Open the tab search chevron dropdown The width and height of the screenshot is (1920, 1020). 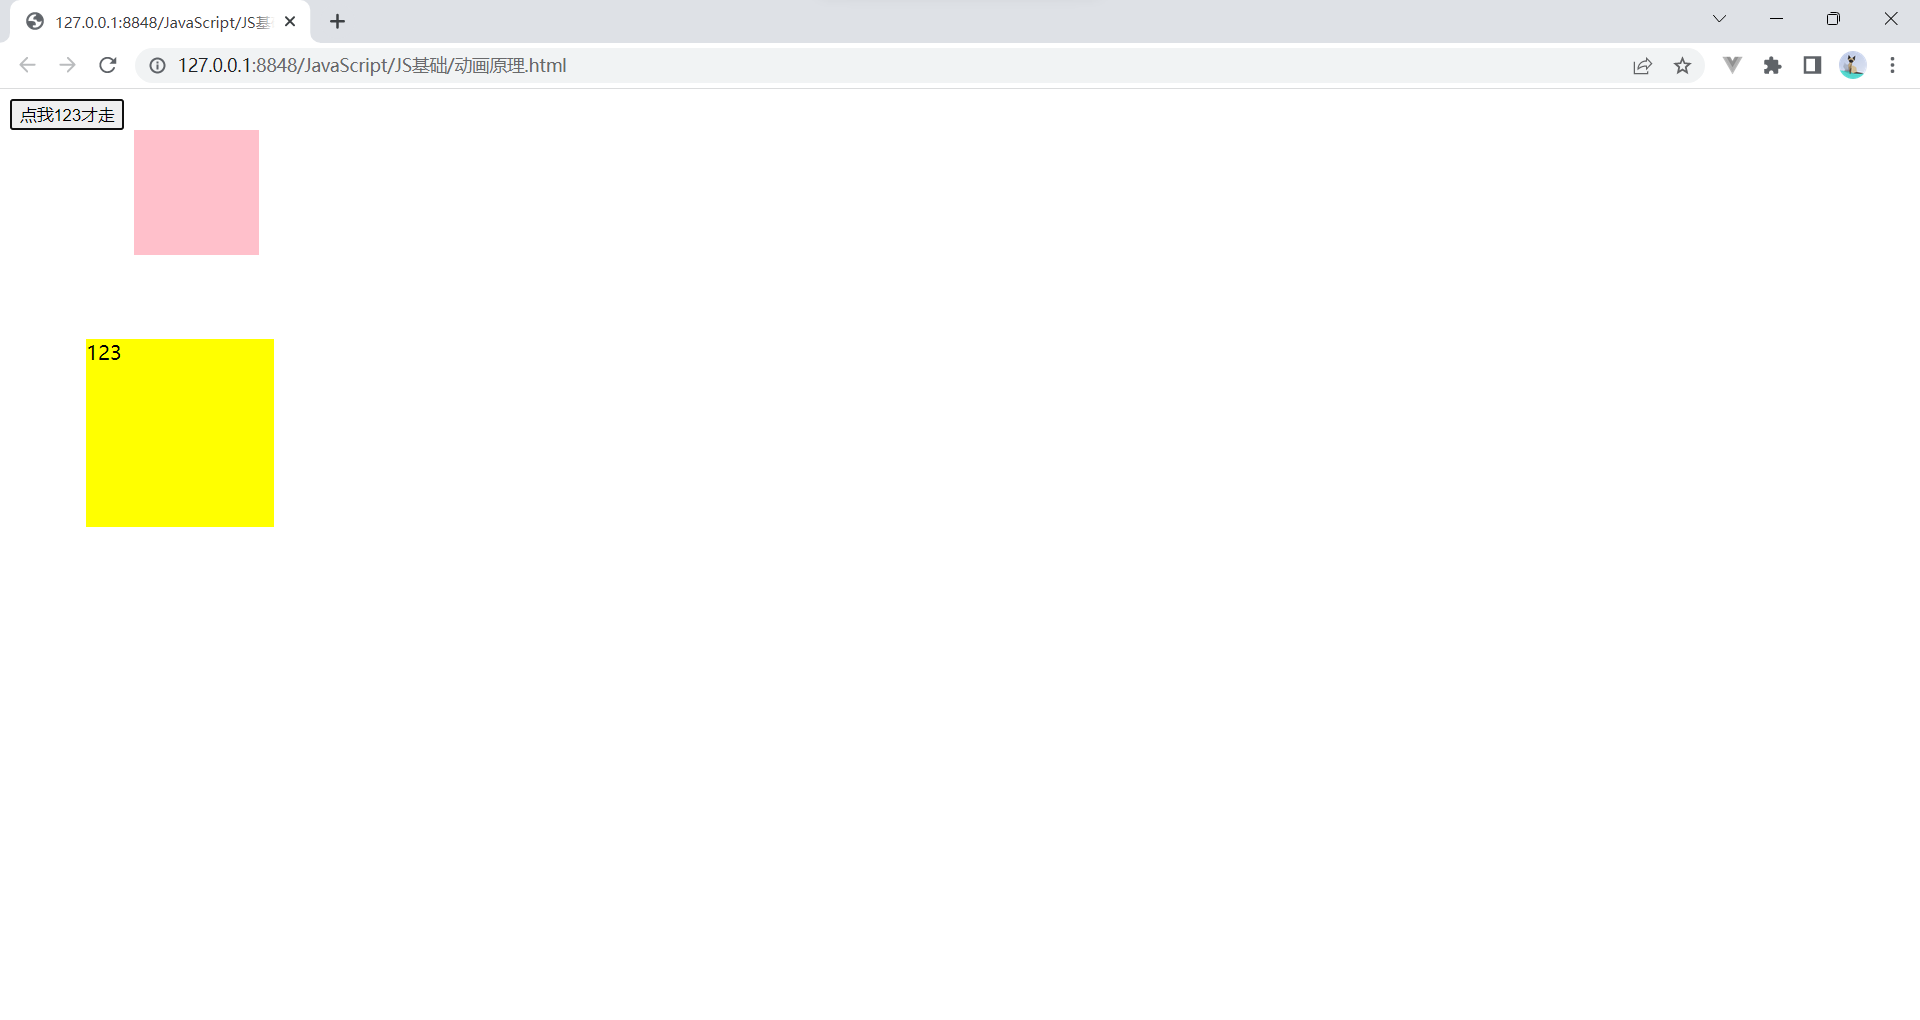click(1719, 18)
